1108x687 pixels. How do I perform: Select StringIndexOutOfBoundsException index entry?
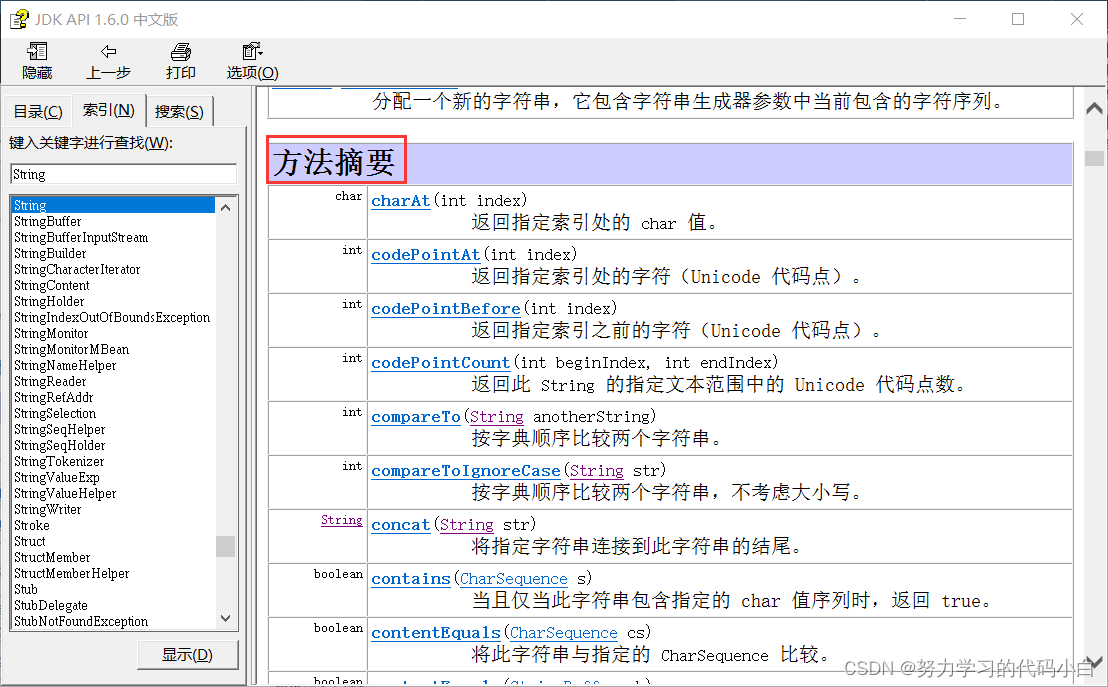click(x=112, y=317)
